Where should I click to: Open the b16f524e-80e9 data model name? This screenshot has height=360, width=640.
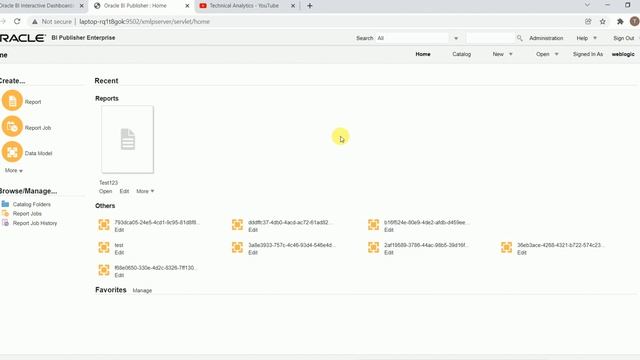427,222
